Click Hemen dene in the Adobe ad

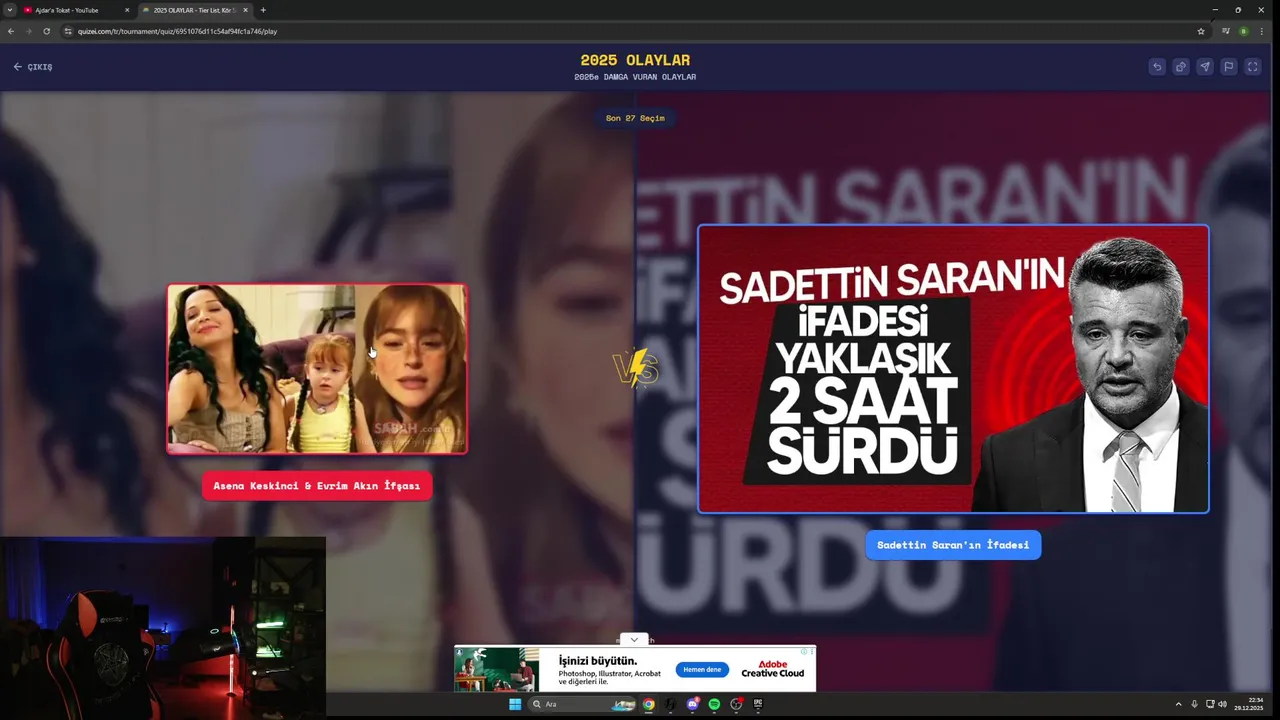(702, 670)
